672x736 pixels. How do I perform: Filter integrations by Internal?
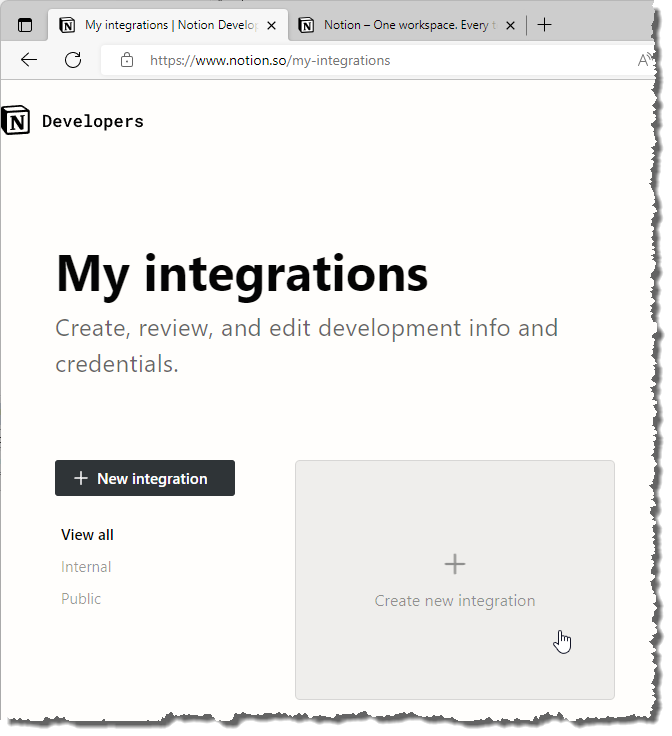[86, 567]
